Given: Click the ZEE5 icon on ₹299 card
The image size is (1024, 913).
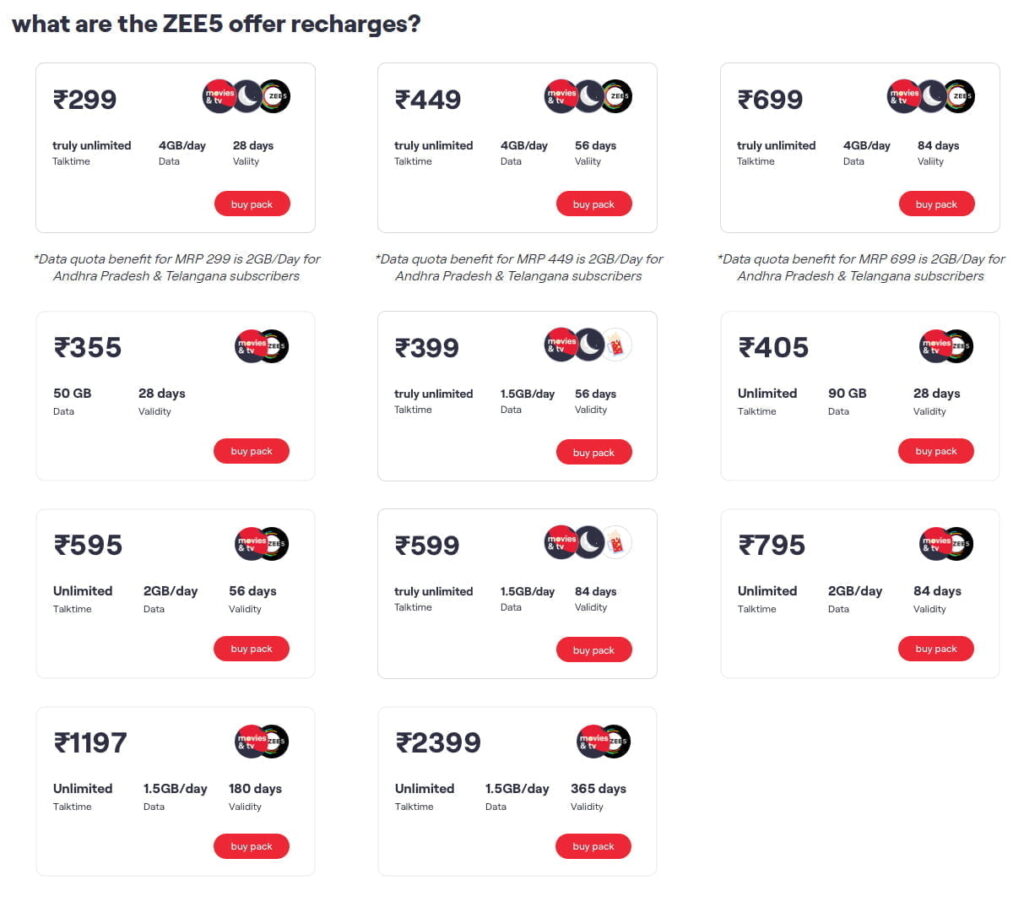Looking at the screenshot, I should tap(274, 97).
